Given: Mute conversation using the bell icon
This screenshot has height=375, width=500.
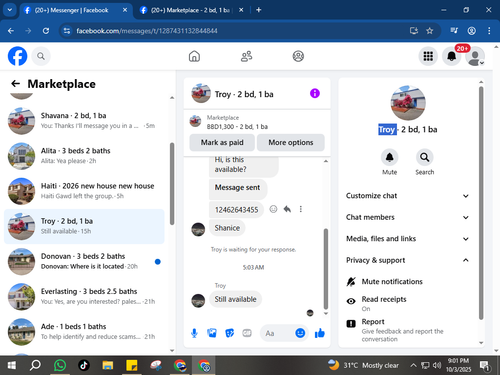Looking at the screenshot, I should click(x=389, y=157).
